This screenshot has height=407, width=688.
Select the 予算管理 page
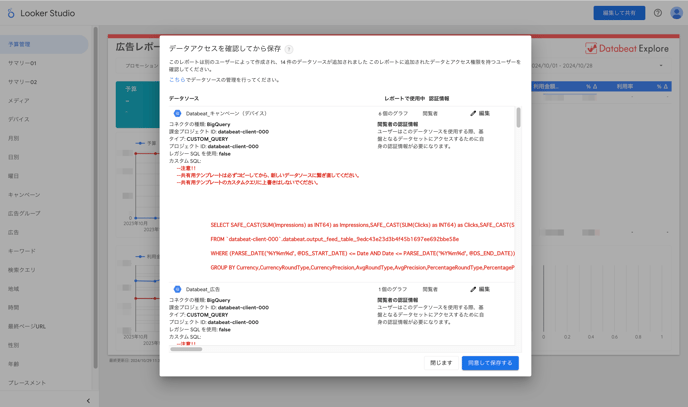pos(44,44)
